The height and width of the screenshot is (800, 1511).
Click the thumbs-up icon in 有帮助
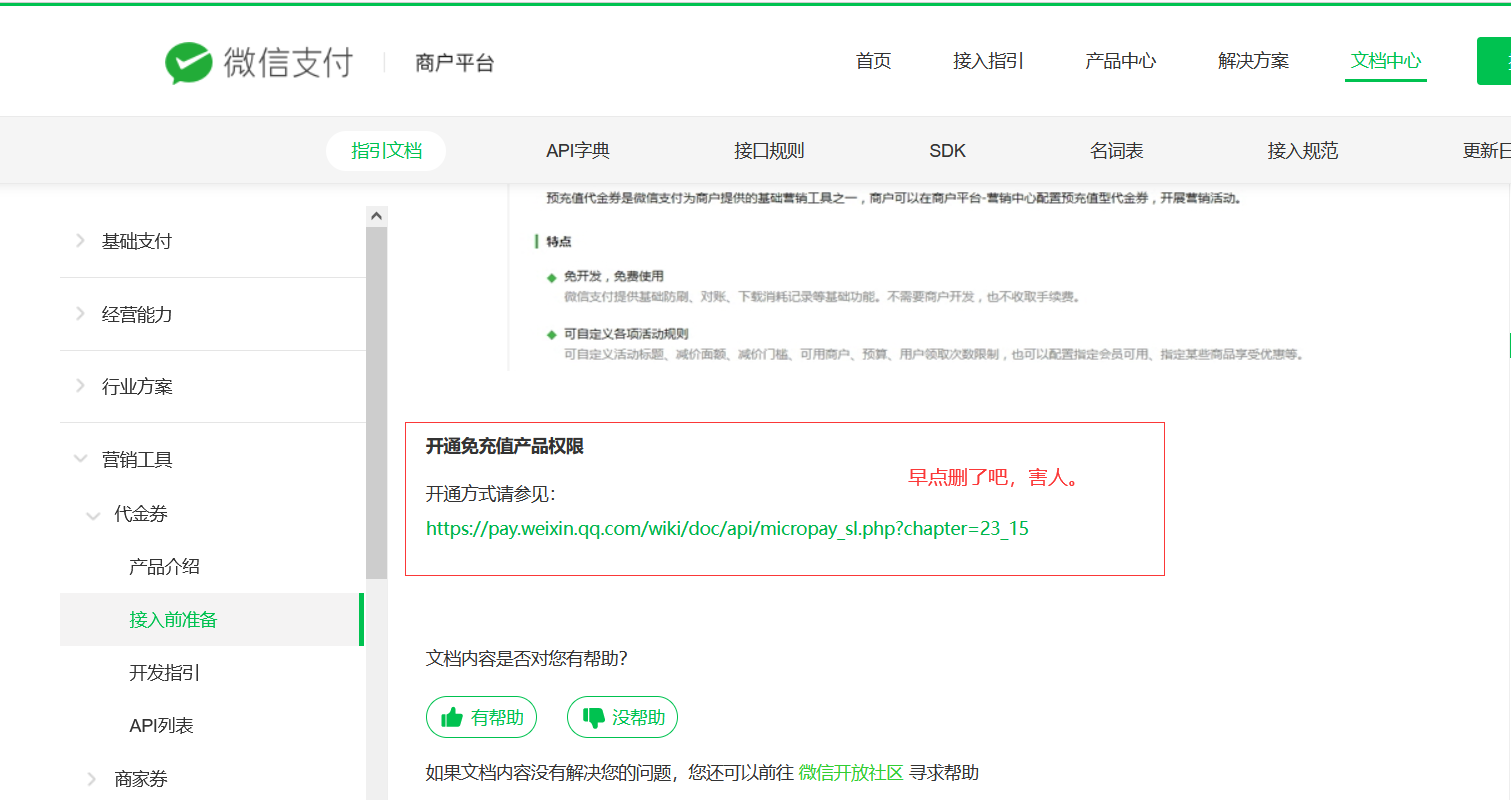point(452,717)
